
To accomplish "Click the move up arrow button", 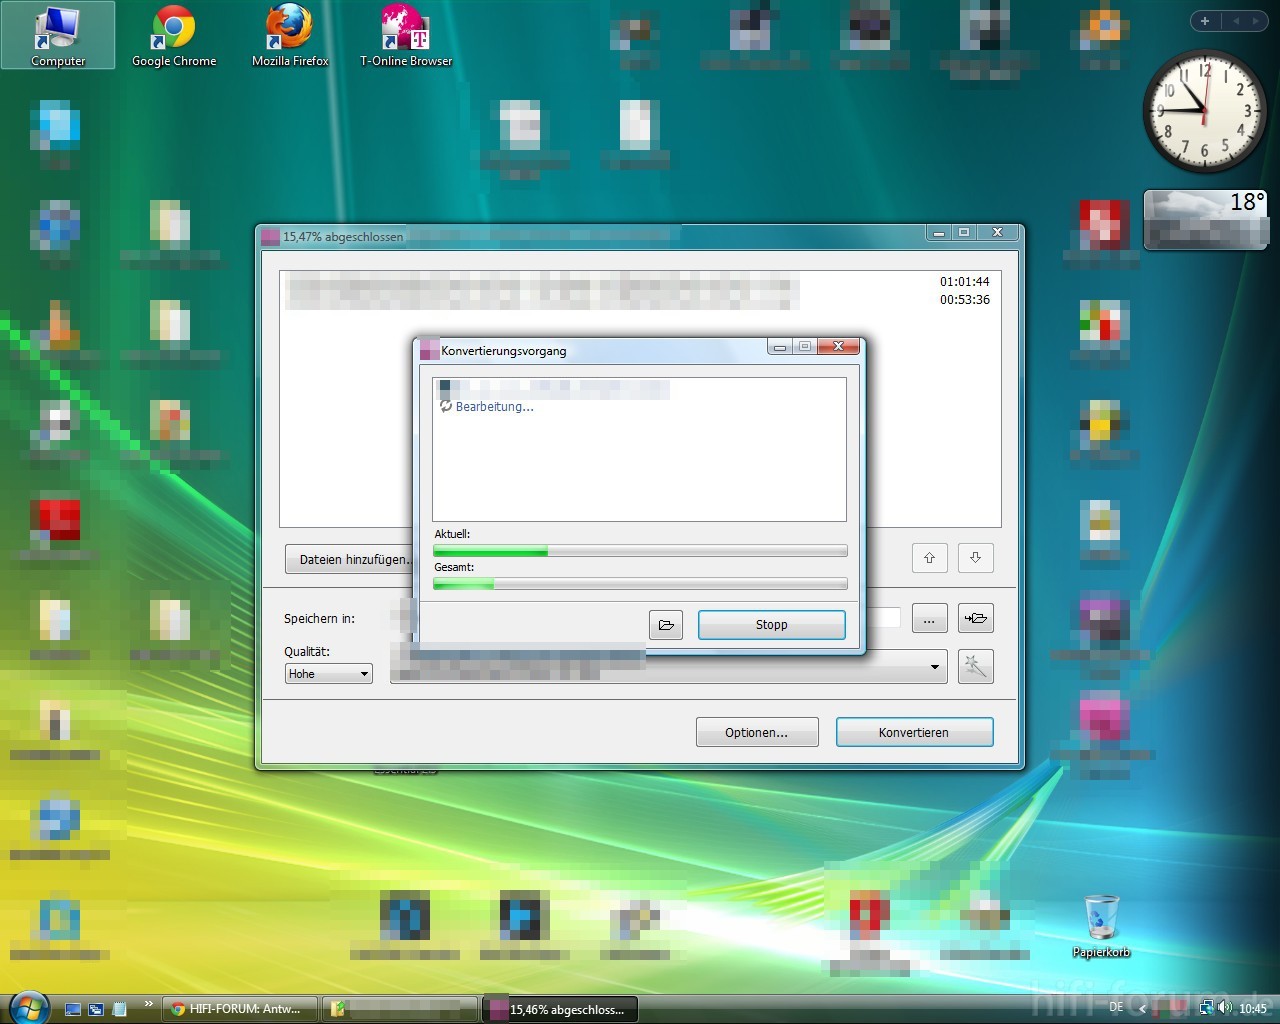I will (x=929, y=558).
